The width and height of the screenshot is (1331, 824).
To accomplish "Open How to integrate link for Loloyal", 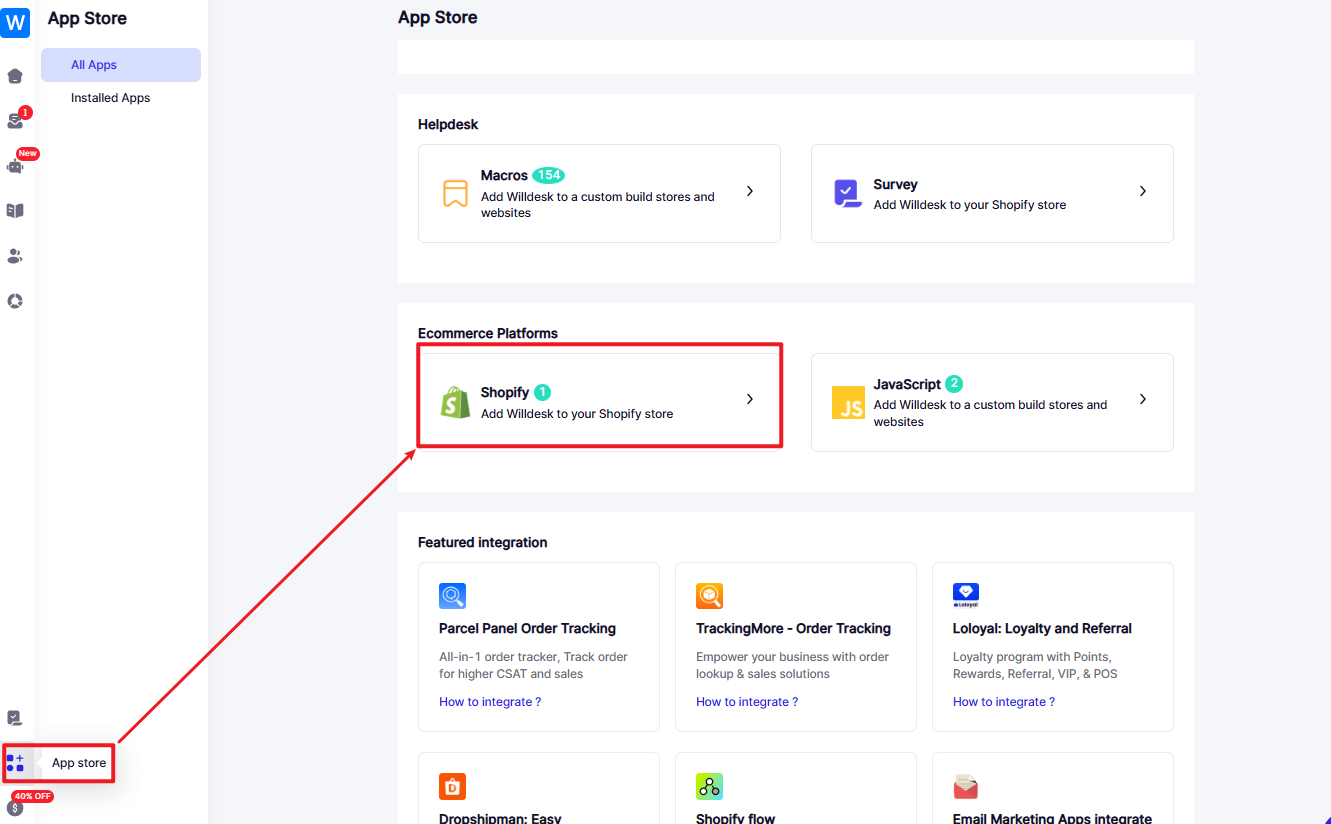I will click(1004, 702).
